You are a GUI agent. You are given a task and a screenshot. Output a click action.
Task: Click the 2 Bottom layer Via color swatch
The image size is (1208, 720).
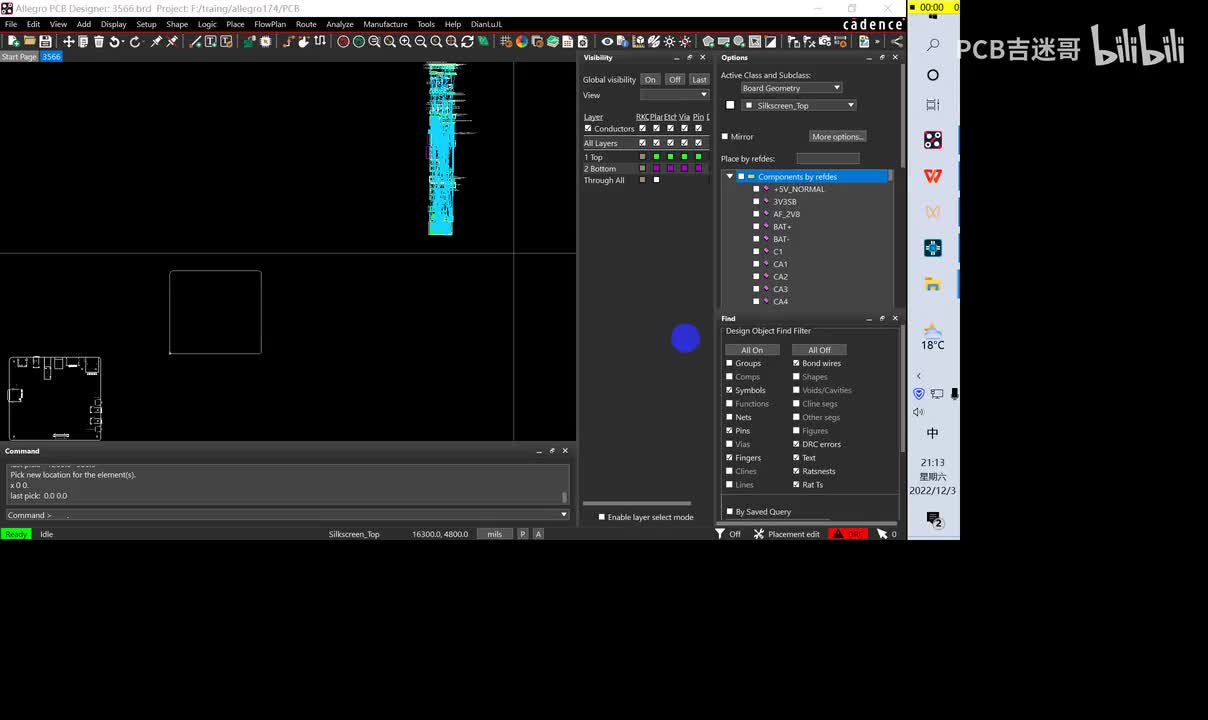tap(684, 168)
